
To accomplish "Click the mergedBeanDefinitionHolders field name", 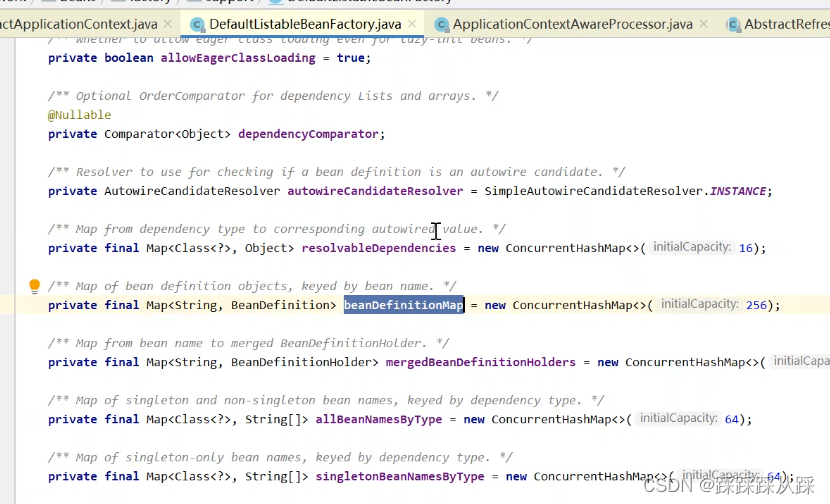I will click(x=480, y=363).
